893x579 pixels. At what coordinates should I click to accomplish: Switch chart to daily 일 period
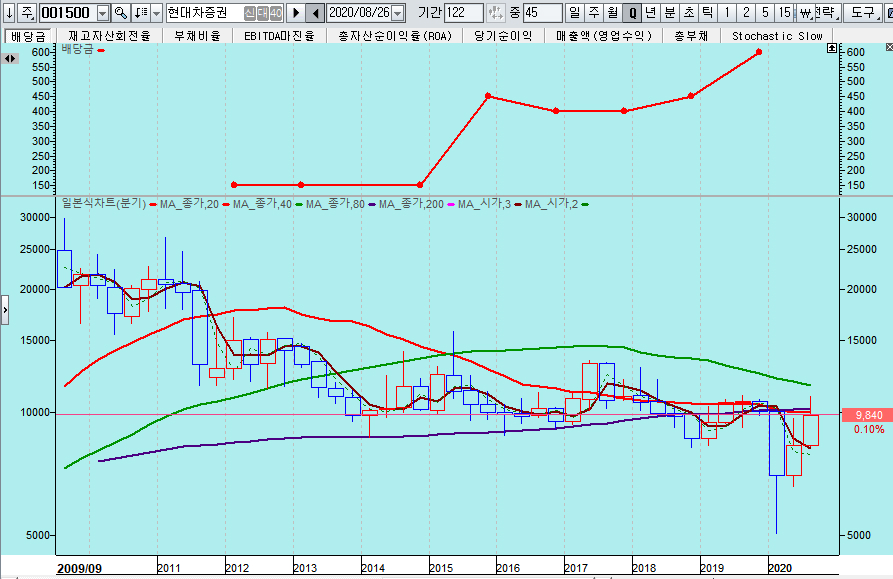[x=574, y=13]
